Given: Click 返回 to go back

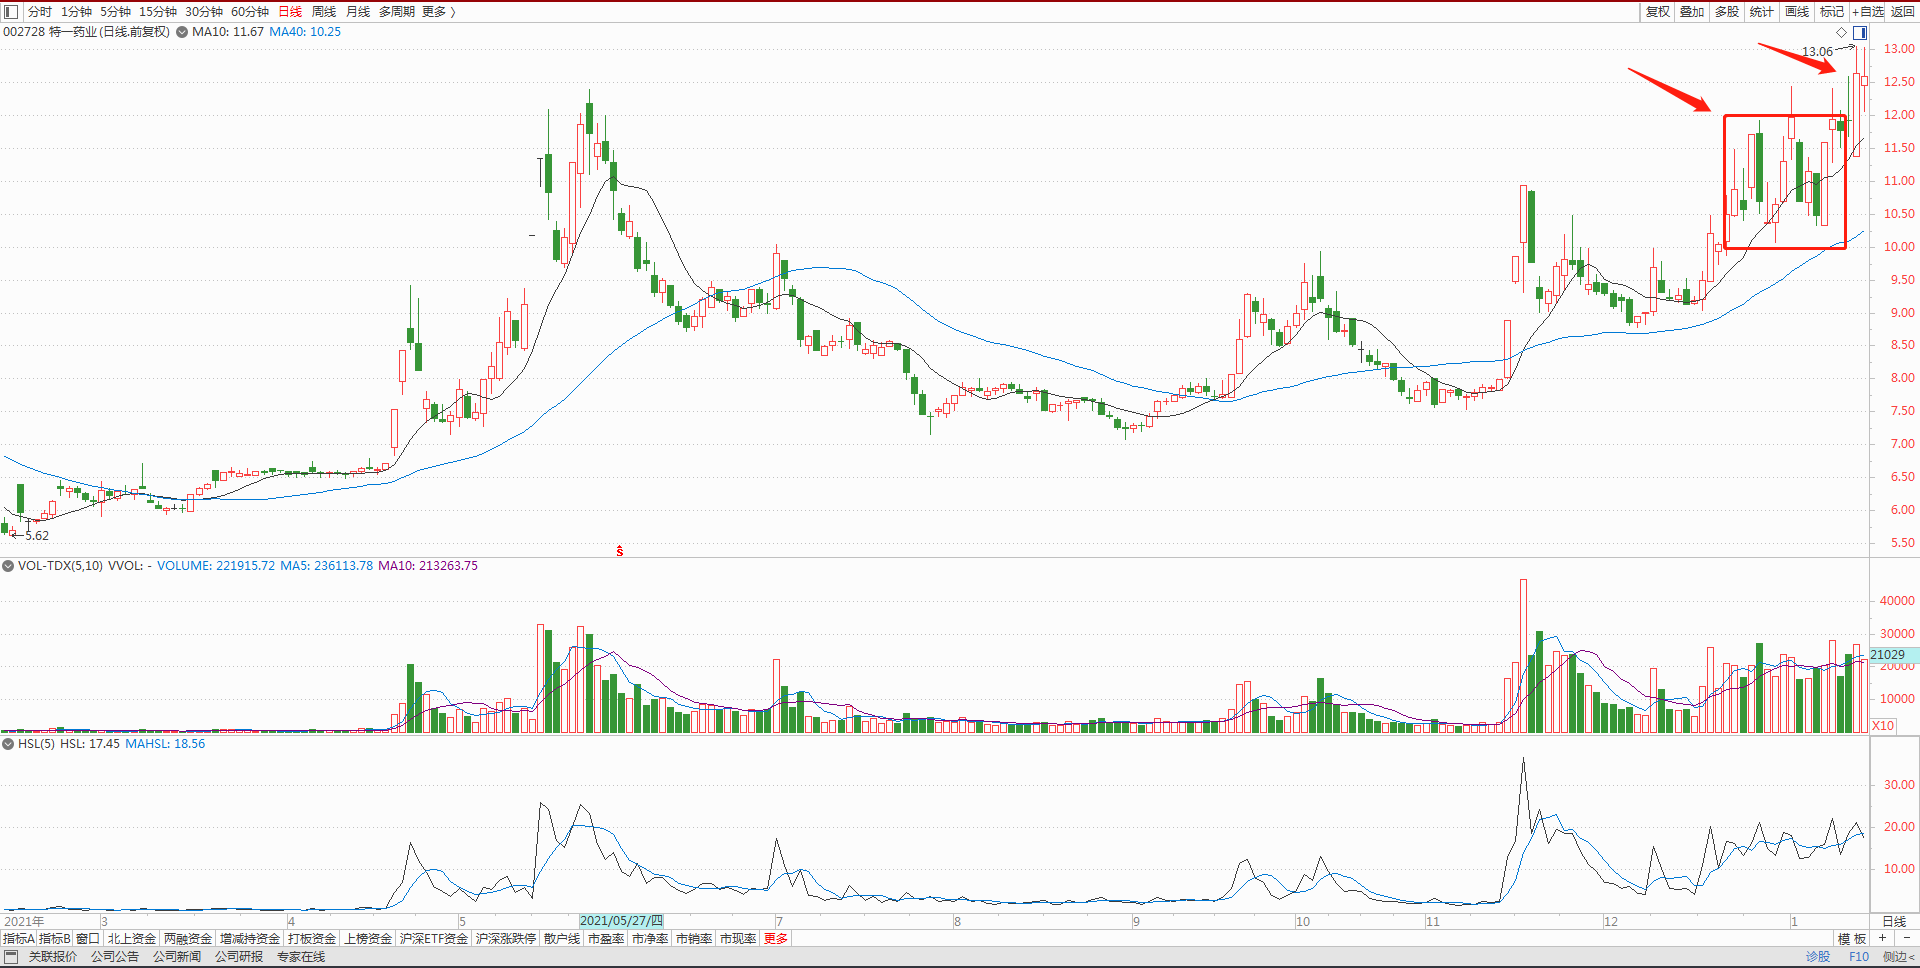Looking at the screenshot, I should (x=1903, y=12).
